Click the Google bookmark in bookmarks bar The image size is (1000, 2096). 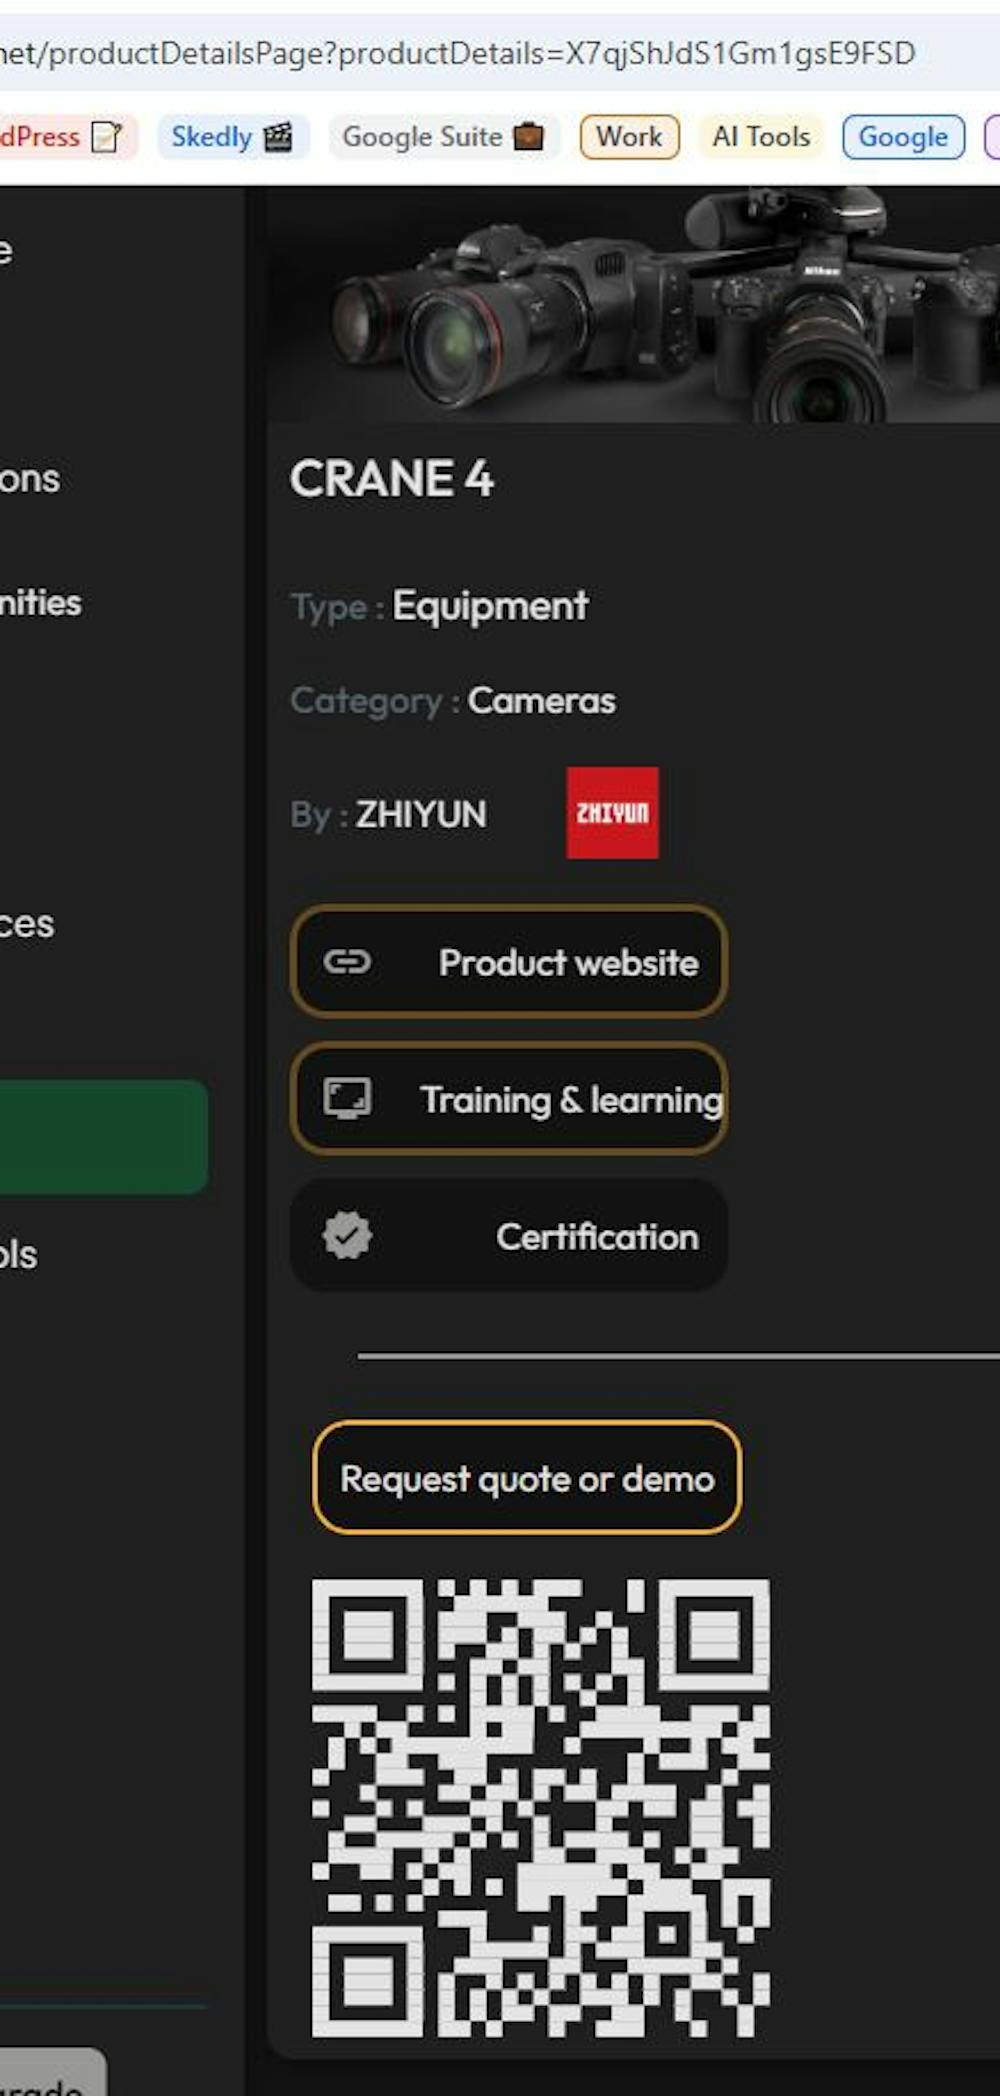click(903, 137)
